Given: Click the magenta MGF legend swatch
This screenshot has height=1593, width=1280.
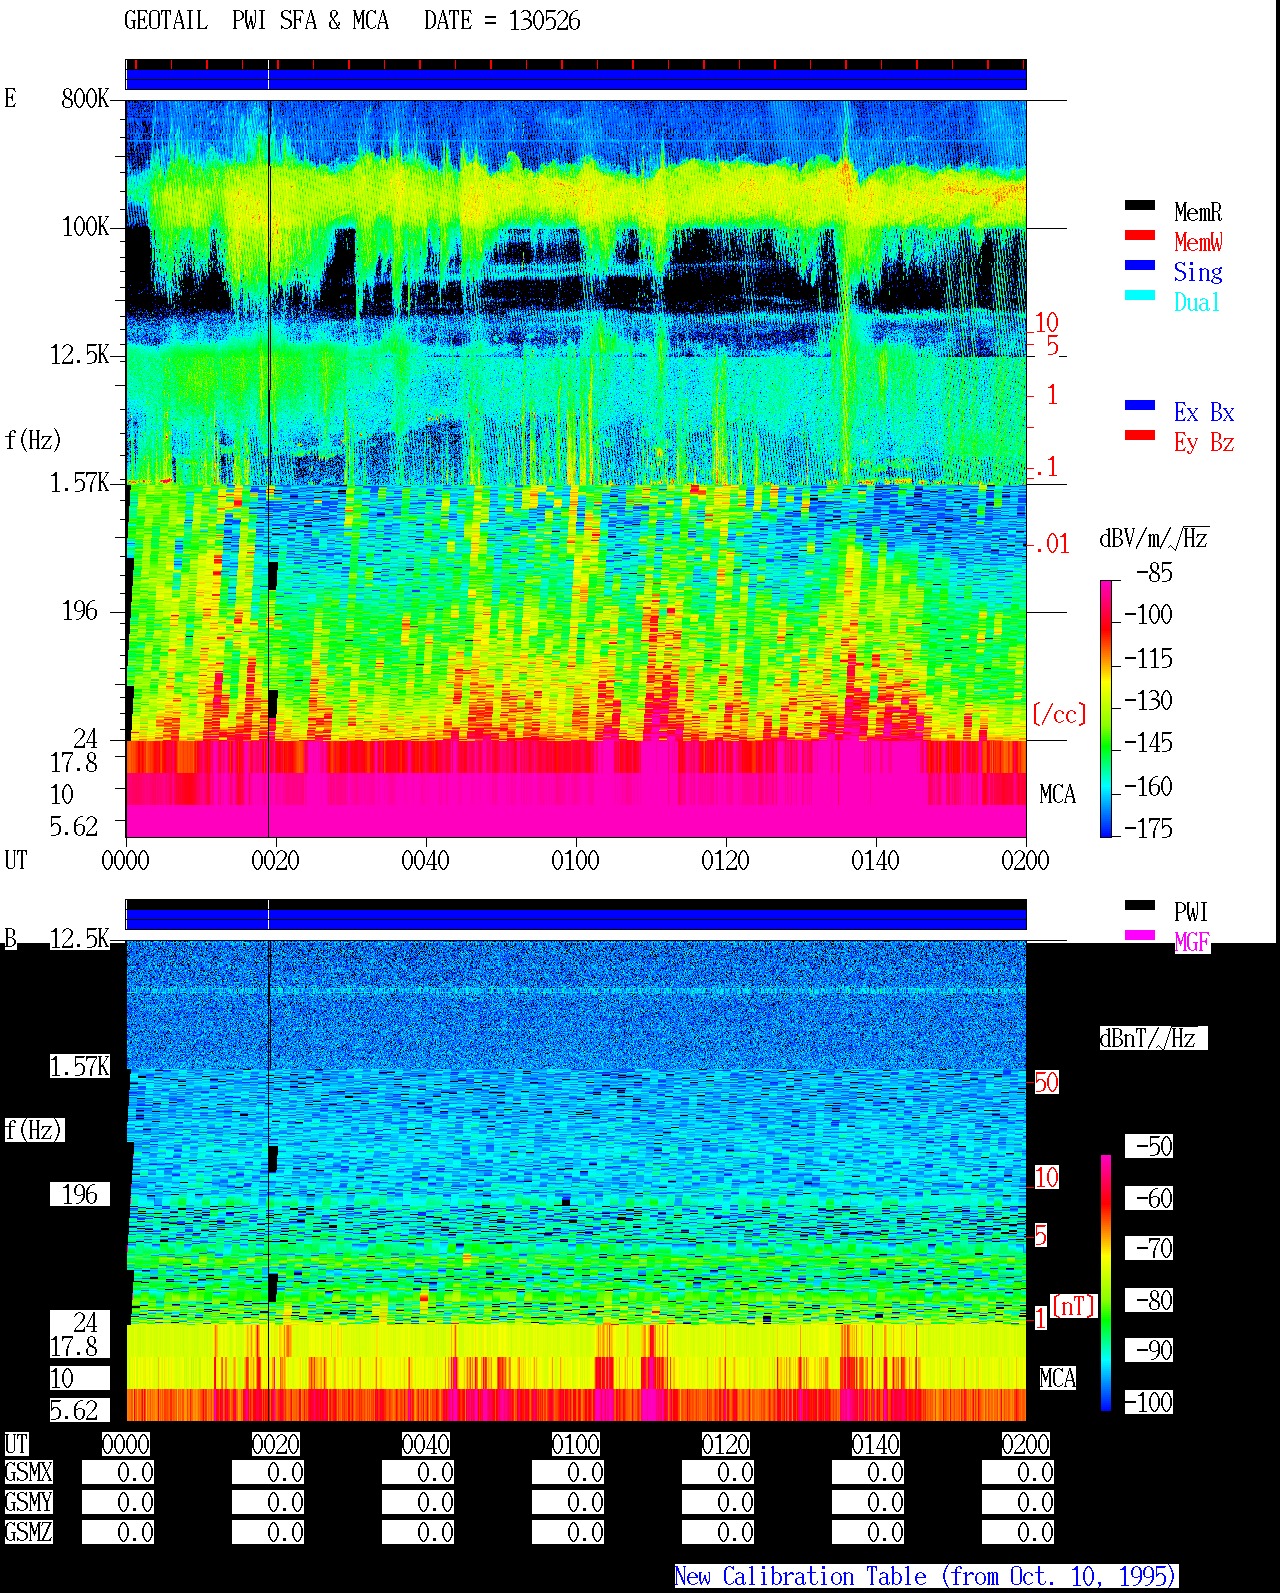Looking at the screenshot, I should (x=1139, y=936).
